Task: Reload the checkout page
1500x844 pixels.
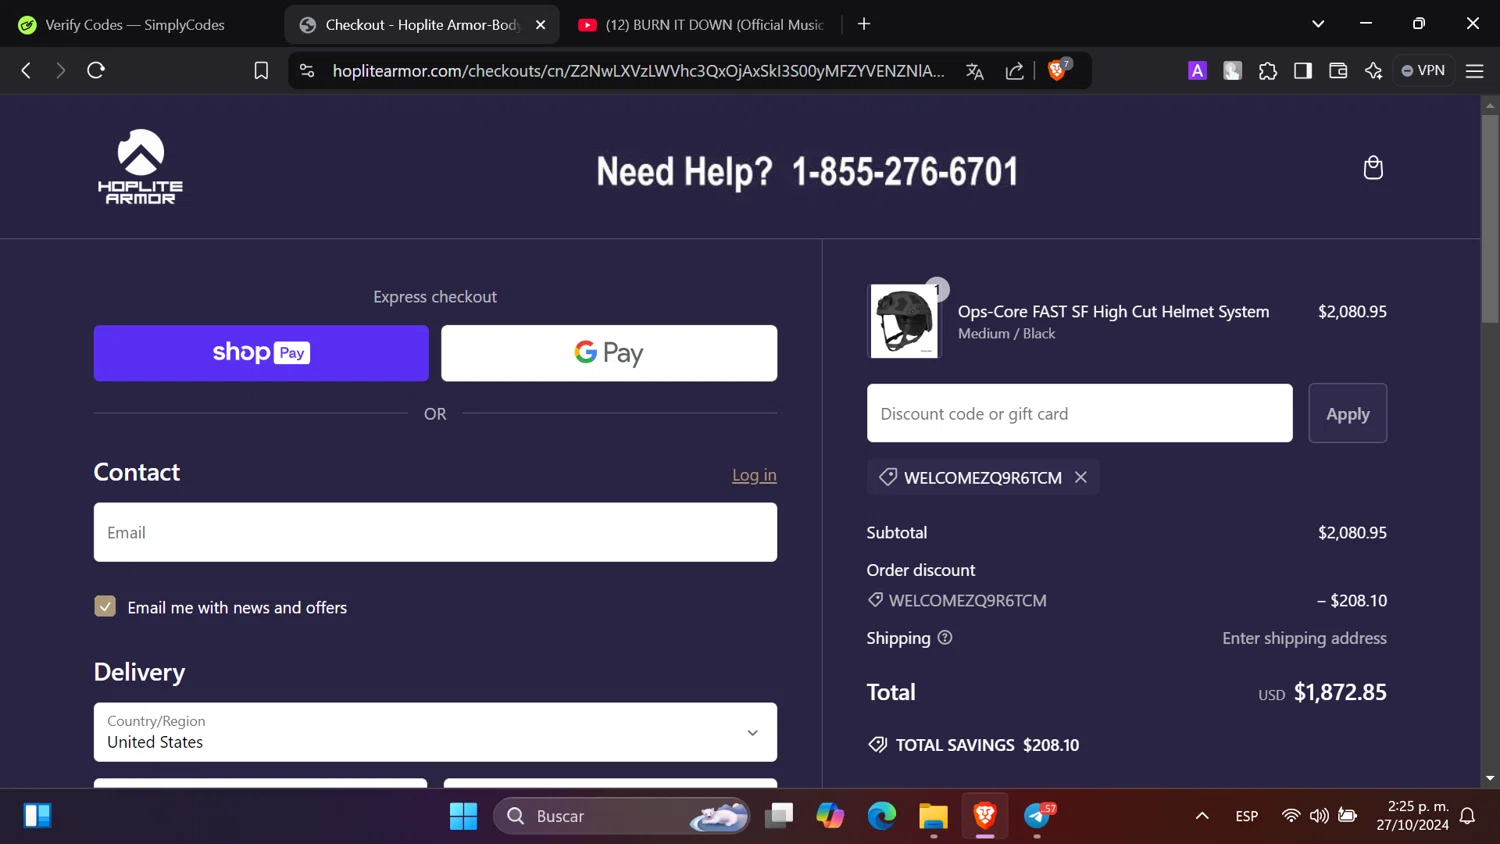Action: tap(96, 70)
